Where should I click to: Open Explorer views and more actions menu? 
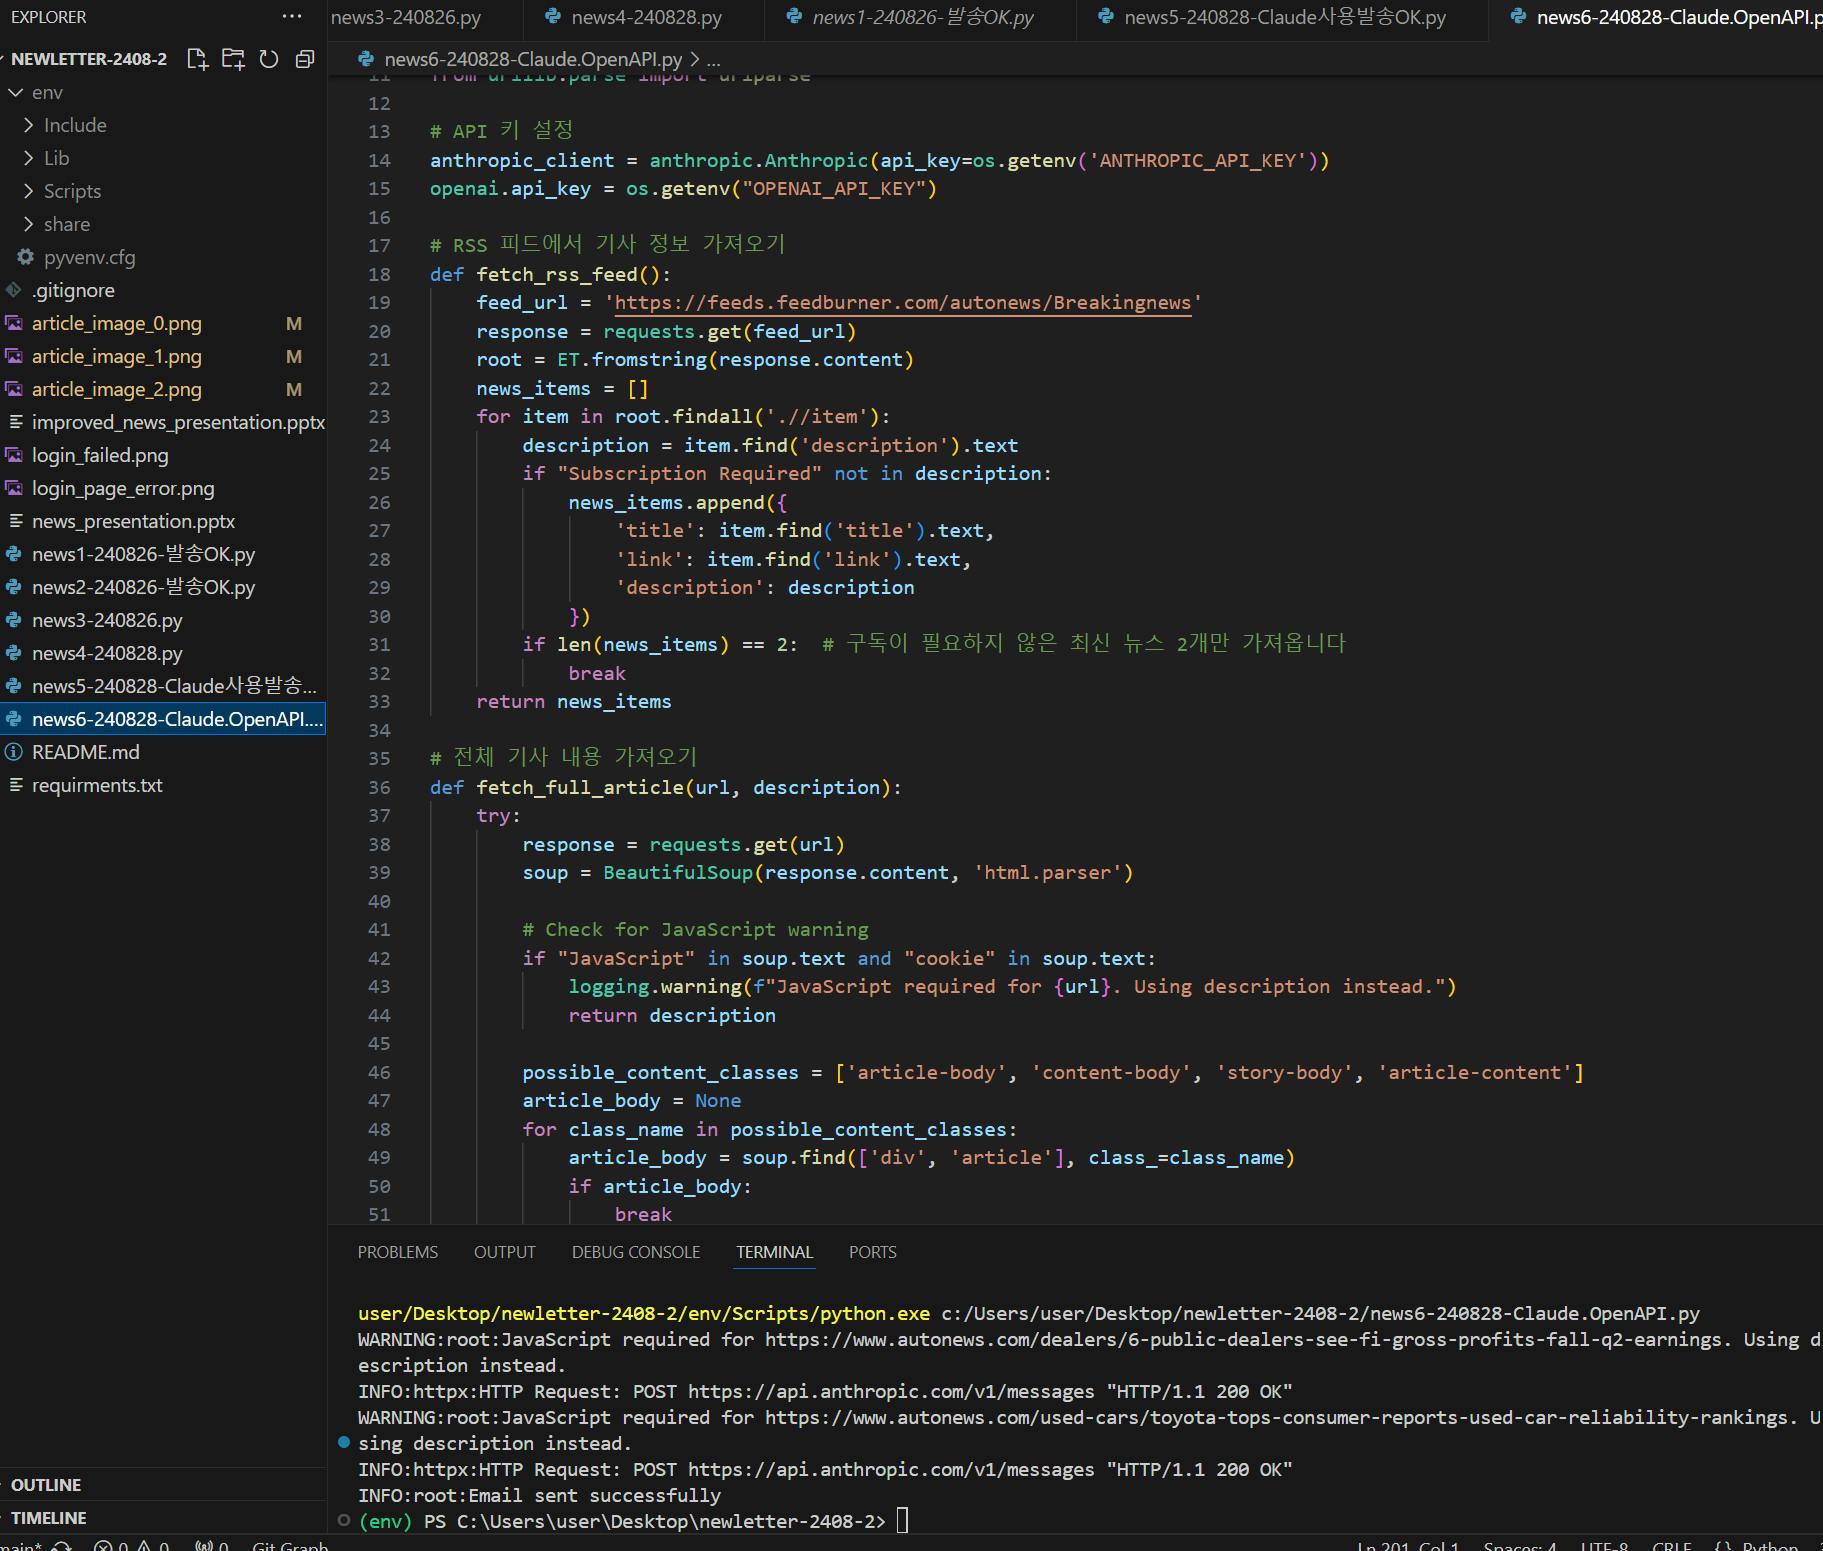292,17
